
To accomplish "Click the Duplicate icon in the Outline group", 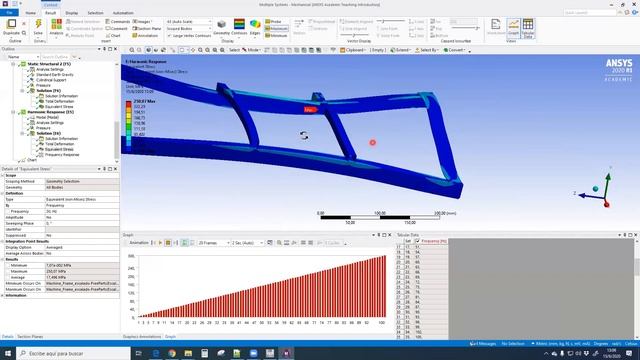I will point(11,24).
